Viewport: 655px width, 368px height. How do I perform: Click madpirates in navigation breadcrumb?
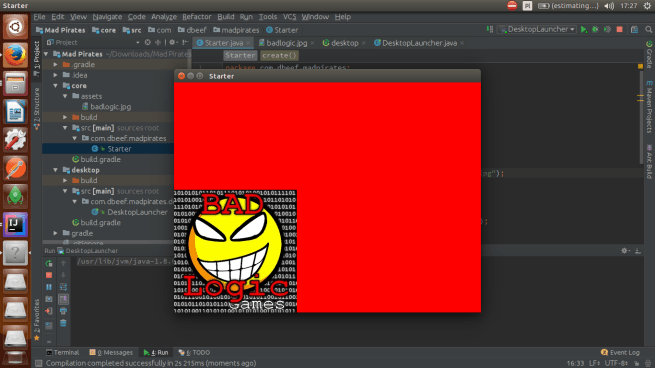[x=236, y=30]
